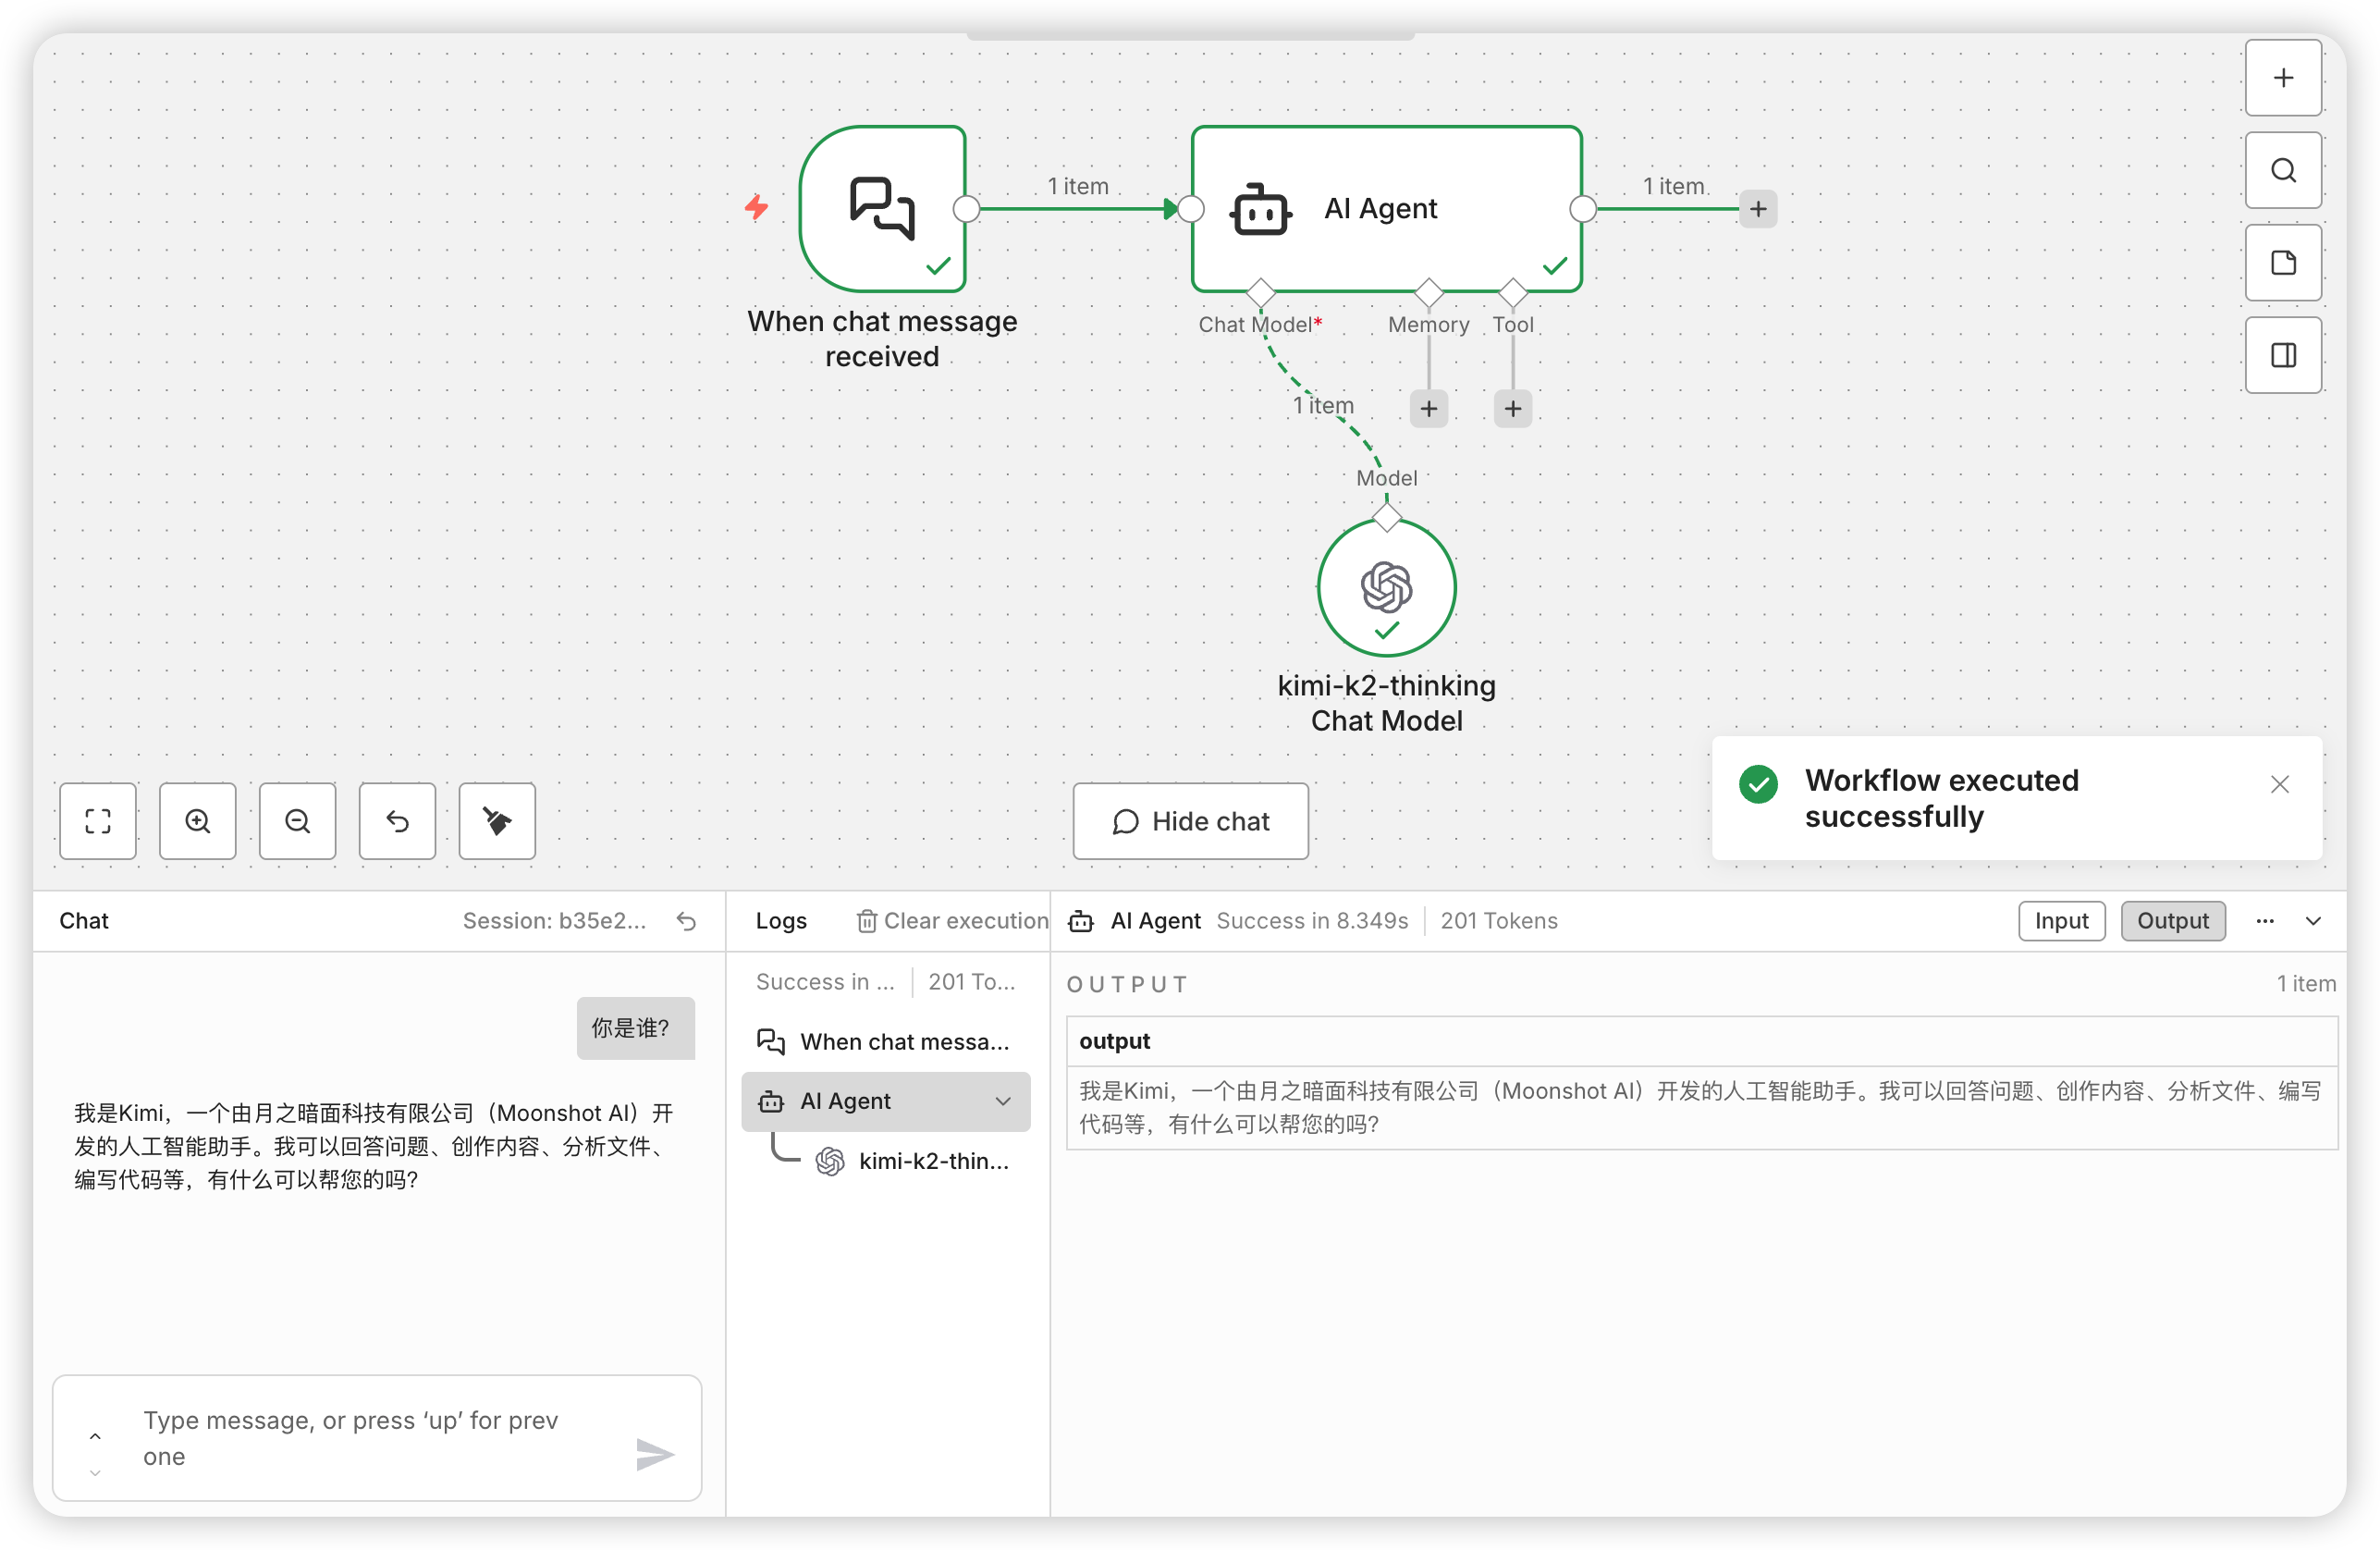2380x1550 pixels.
Task: Click the zoom in magnifier icon
Action: [197, 821]
